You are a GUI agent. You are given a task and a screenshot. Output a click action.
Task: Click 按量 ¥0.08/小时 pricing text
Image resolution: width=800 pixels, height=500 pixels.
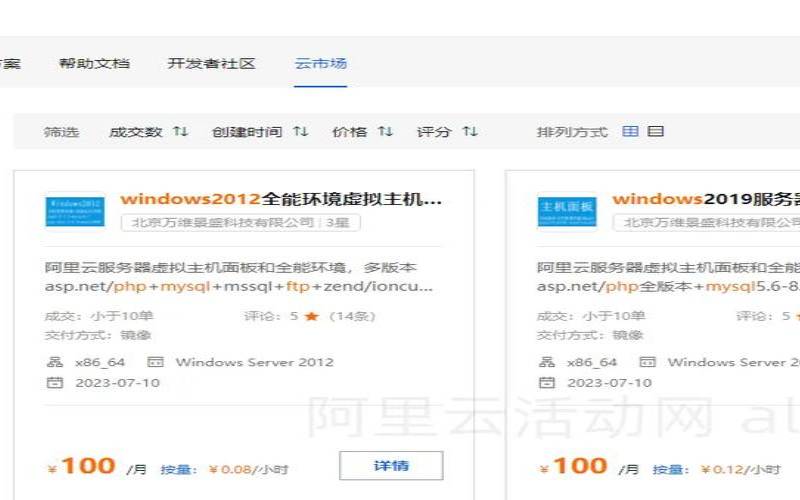point(224,469)
